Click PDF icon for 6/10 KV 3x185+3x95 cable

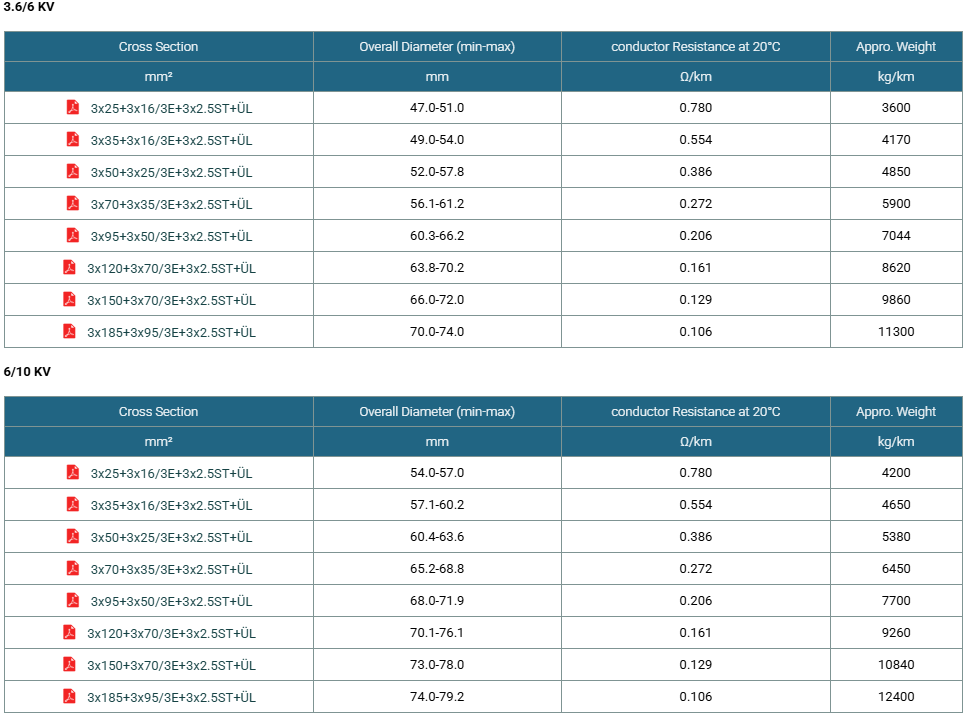point(69,697)
